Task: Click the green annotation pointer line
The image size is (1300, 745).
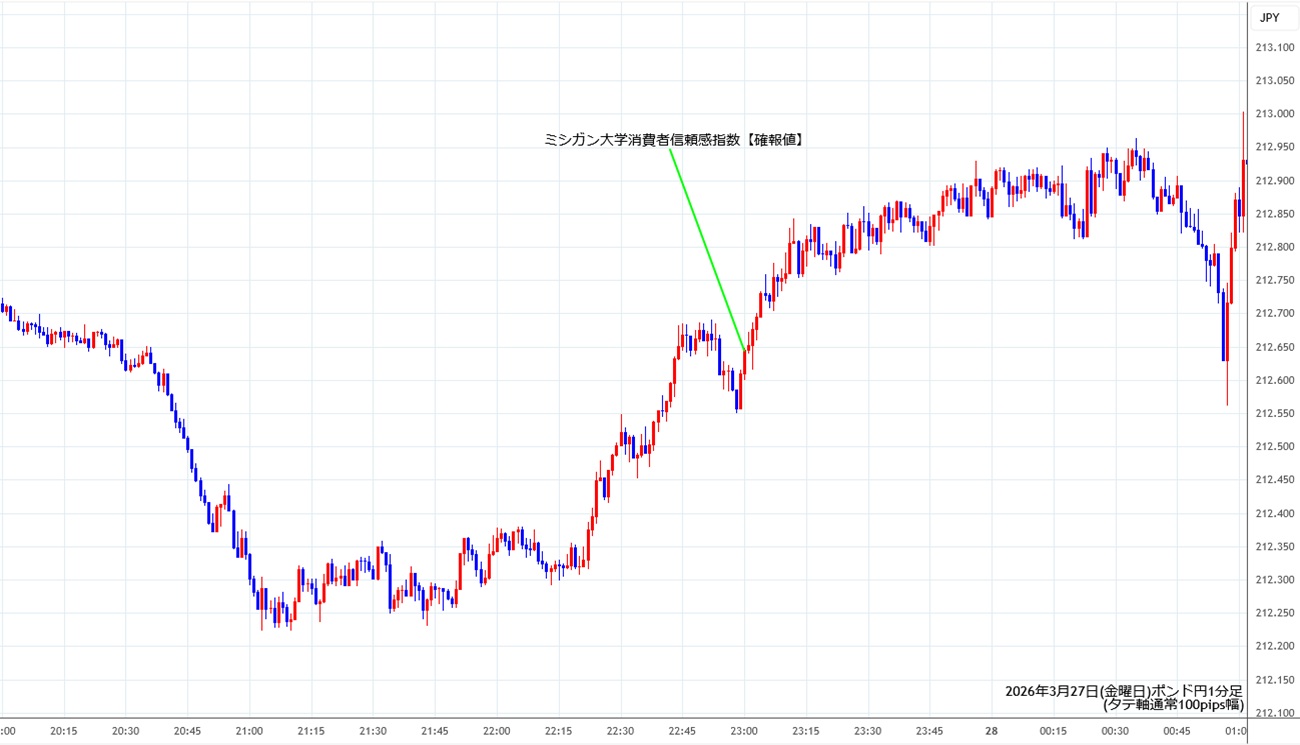Action: point(706,250)
